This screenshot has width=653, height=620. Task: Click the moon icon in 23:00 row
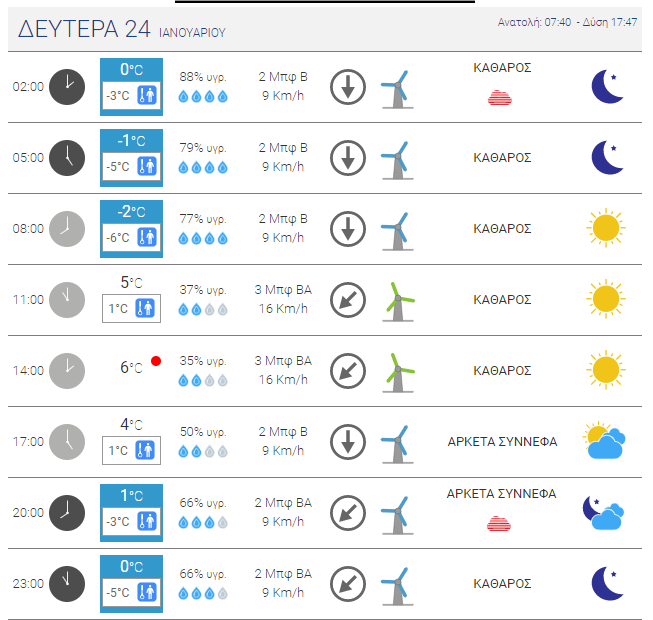(x=606, y=583)
